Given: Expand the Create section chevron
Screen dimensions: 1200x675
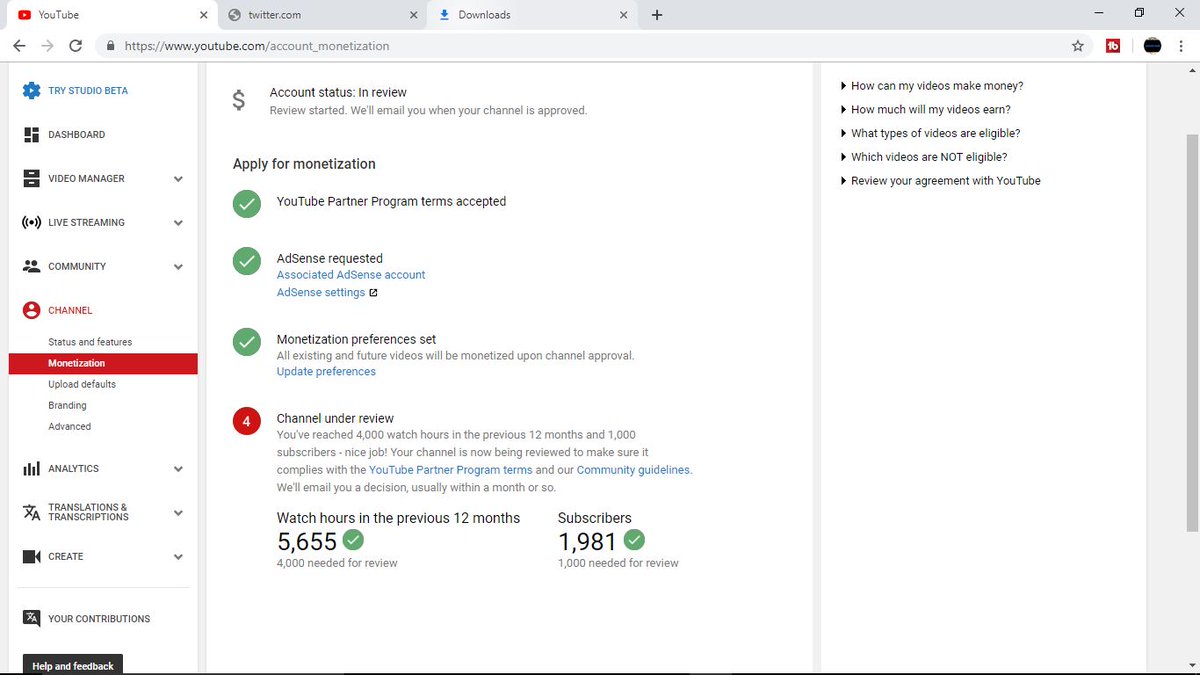Looking at the screenshot, I should 178,557.
